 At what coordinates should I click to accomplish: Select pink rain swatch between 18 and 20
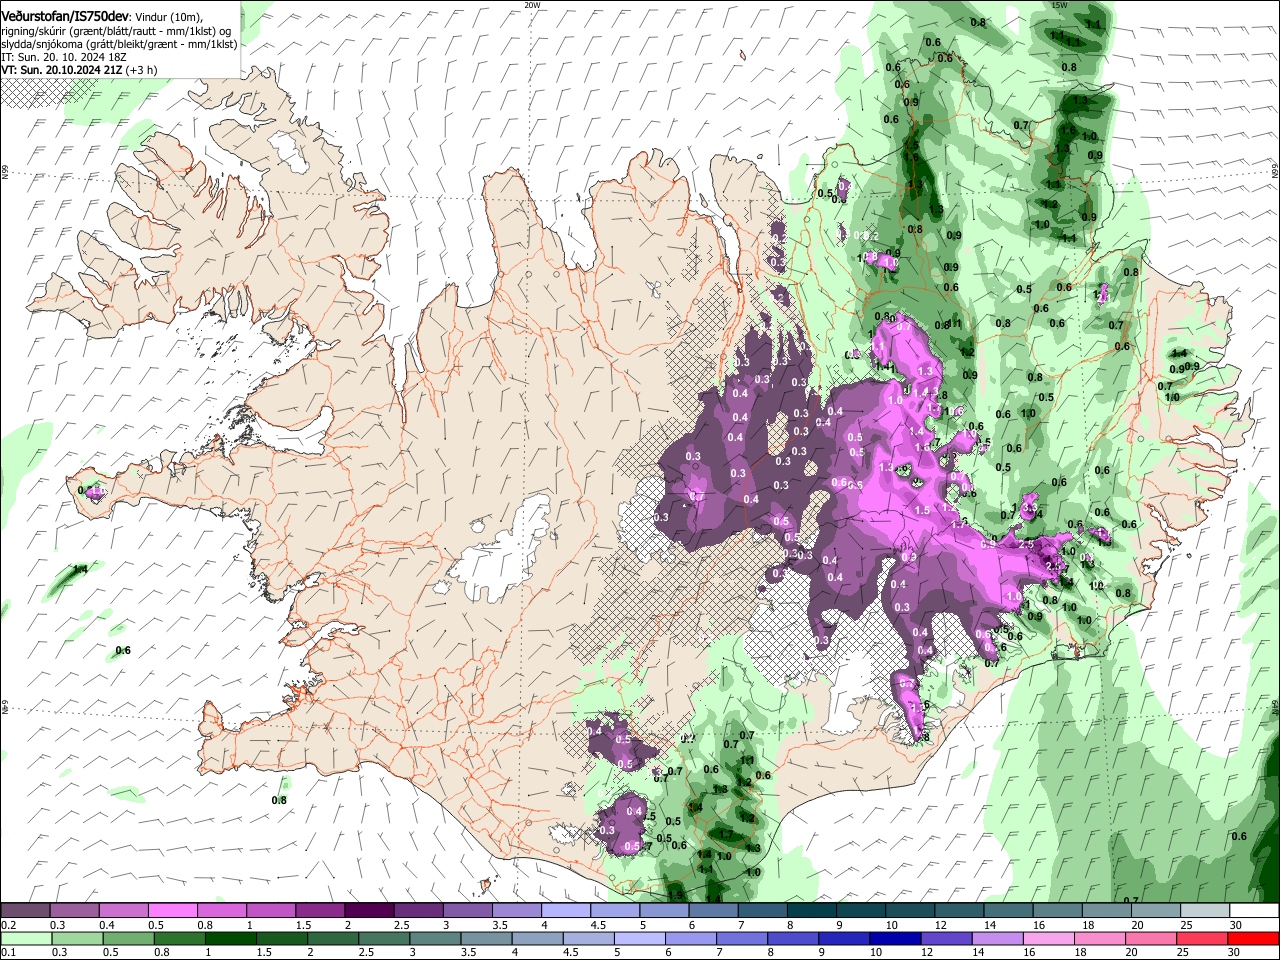coord(1100,939)
